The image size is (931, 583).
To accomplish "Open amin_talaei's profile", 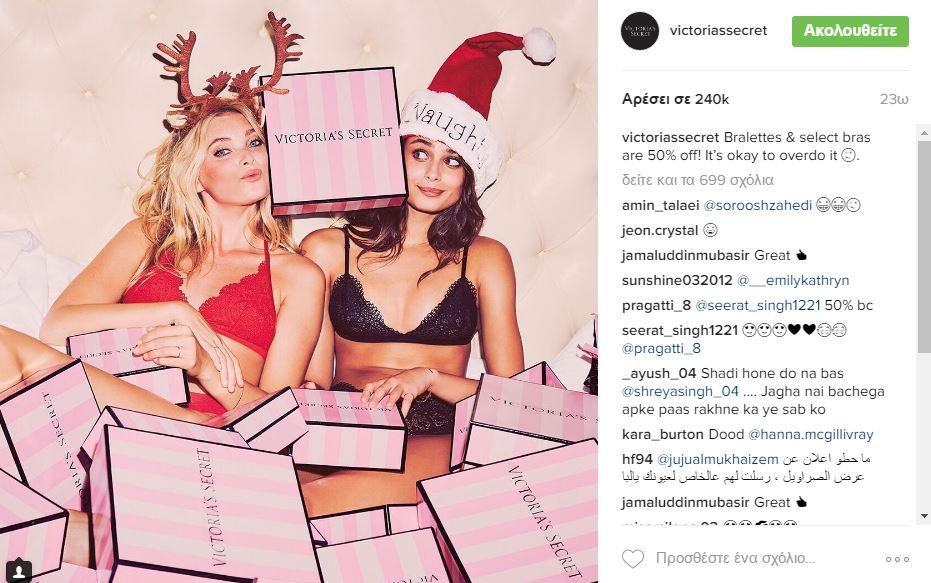I will (660, 205).
